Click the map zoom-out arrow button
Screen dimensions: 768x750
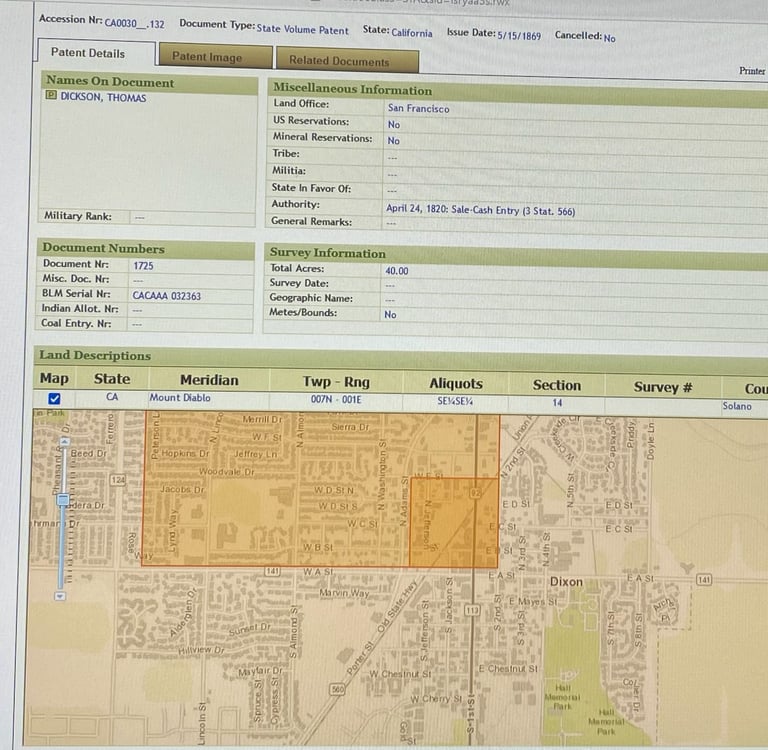click(60, 596)
